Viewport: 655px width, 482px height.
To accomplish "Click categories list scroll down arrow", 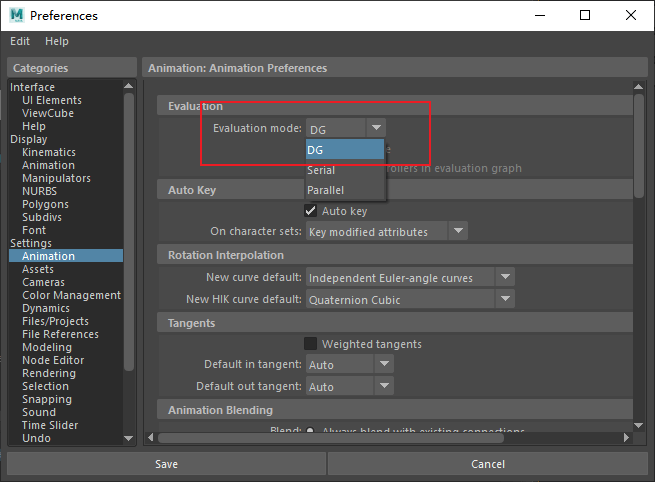I will 129,439.
